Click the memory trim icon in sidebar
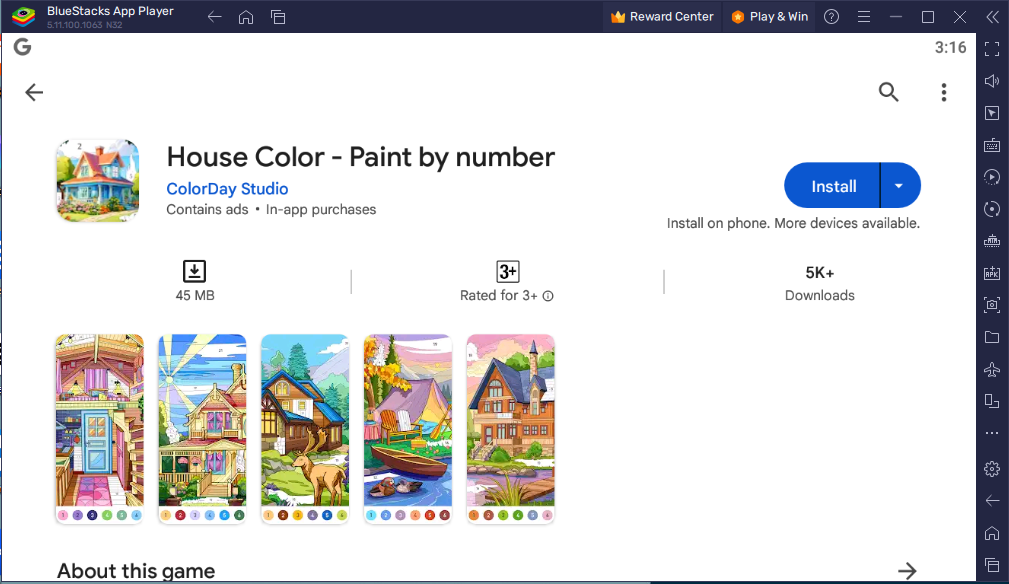Screen dimensions: 1009x584 click(992, 241)
